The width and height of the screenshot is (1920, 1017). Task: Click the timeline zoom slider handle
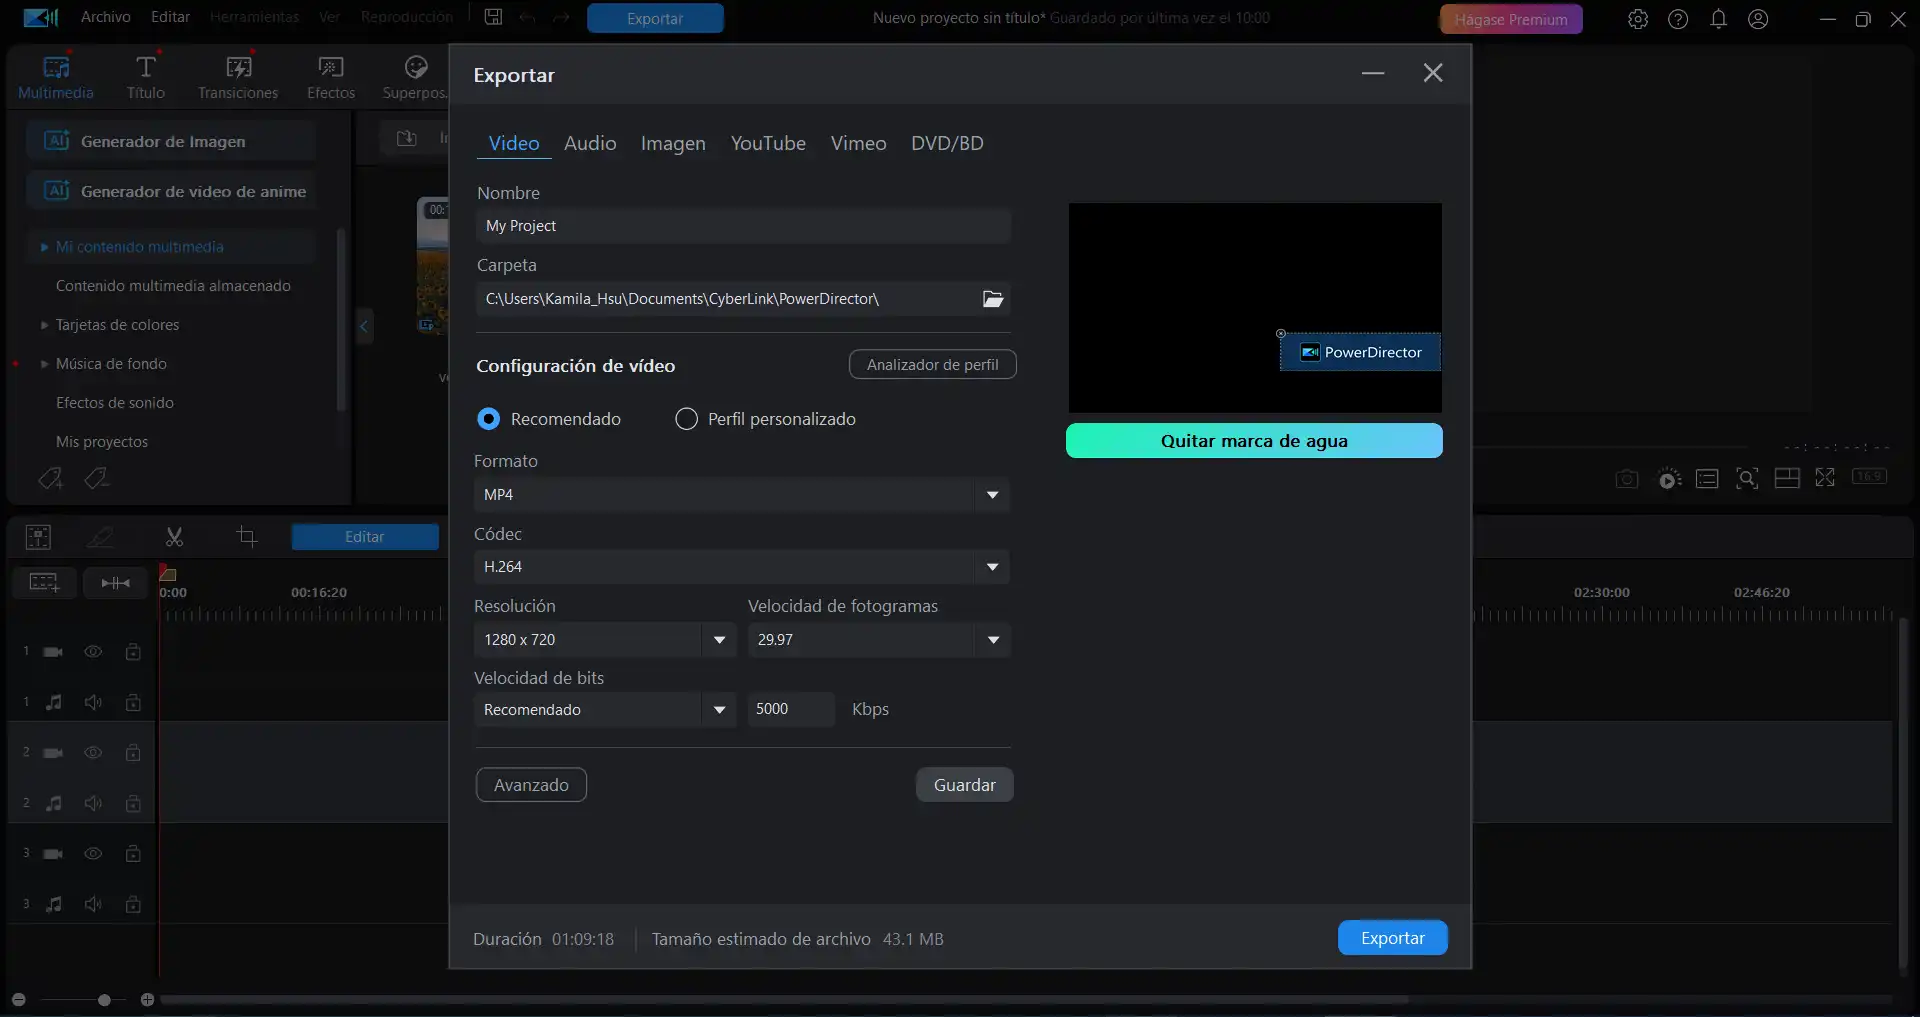click(x=105, y=1000)
